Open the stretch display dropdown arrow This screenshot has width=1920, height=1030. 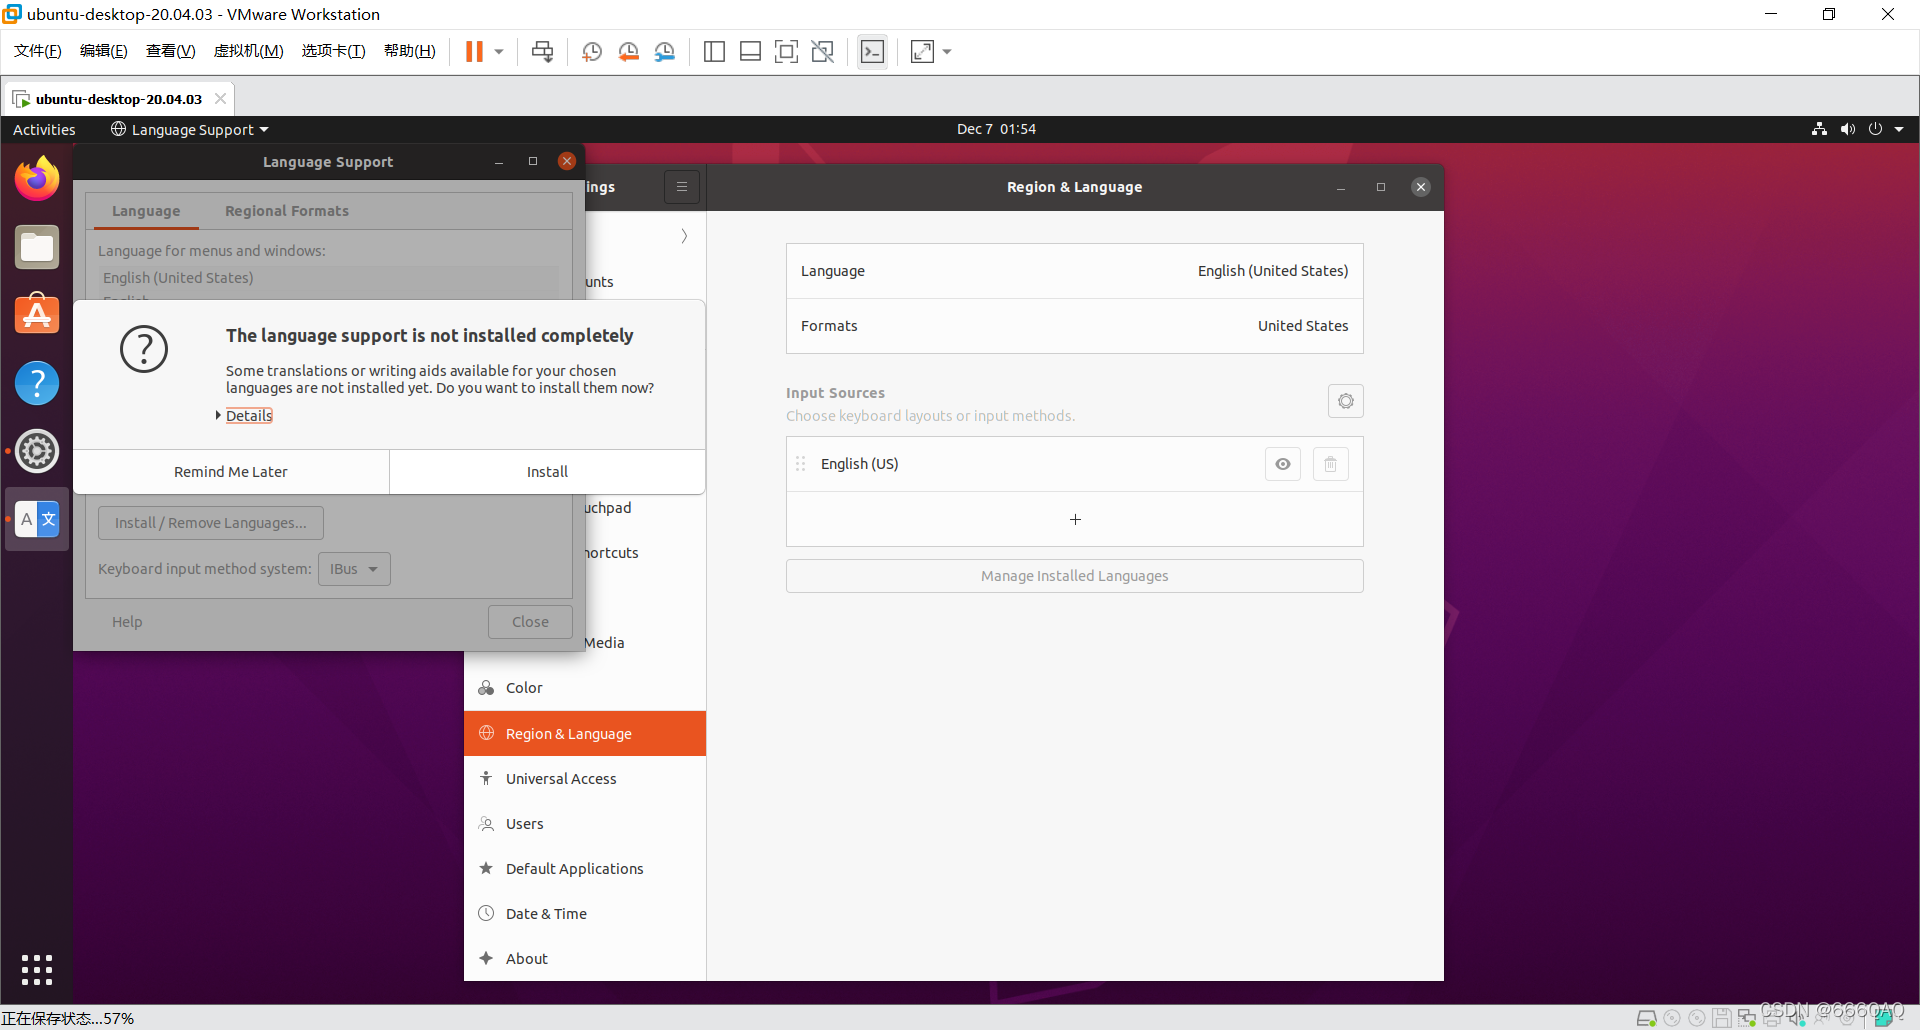[947, 51]
